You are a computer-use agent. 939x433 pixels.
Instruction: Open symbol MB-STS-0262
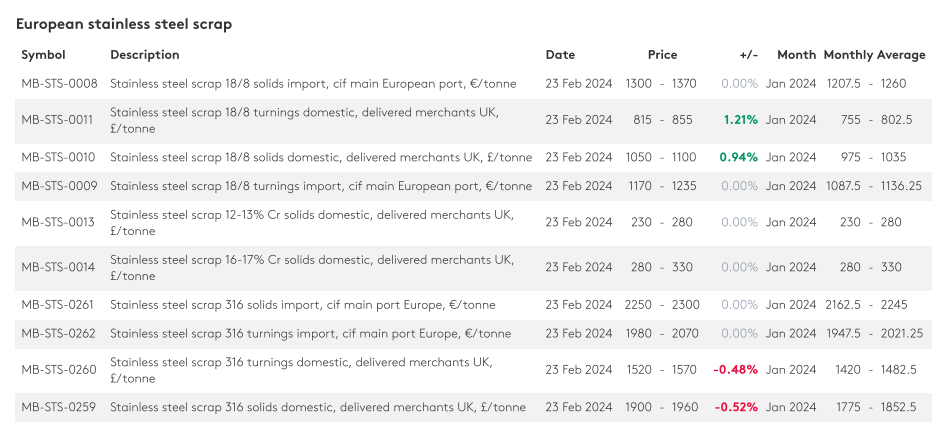coord(58,333)
